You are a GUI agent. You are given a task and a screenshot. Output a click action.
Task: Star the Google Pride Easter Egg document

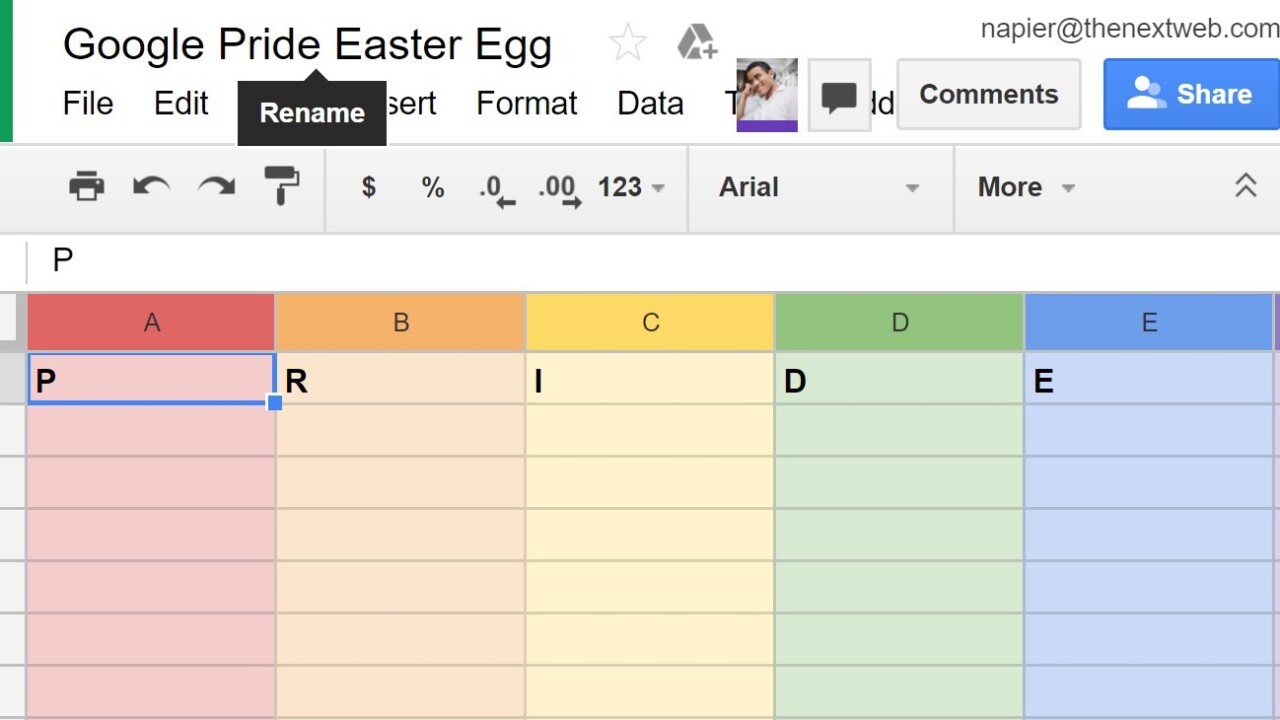628,43
